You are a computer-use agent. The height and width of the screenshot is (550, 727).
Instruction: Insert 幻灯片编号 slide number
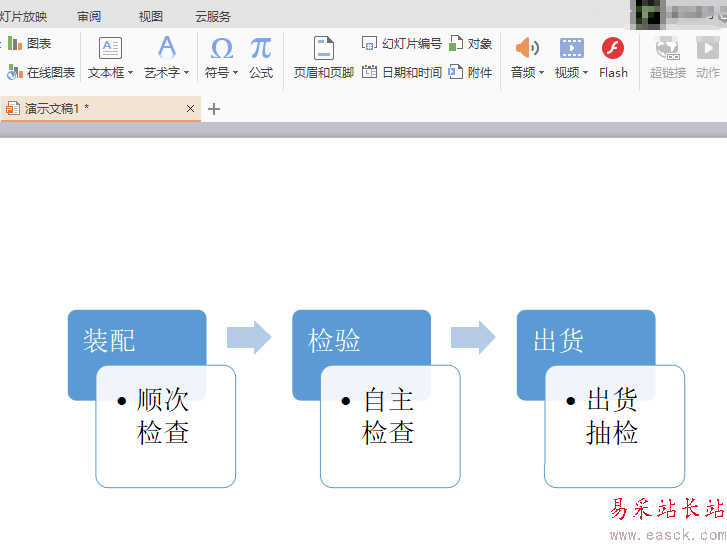(402, 44)
